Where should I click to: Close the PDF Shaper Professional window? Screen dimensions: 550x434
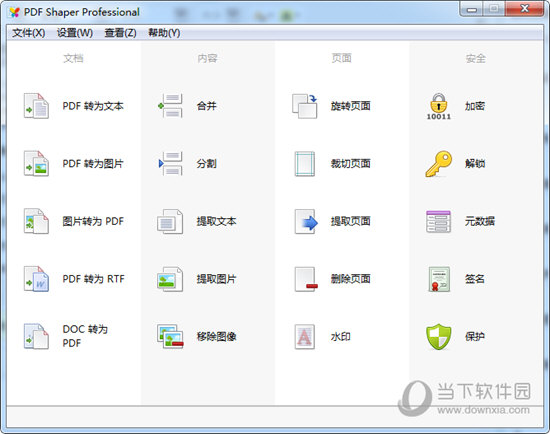[x=525, y=9]
